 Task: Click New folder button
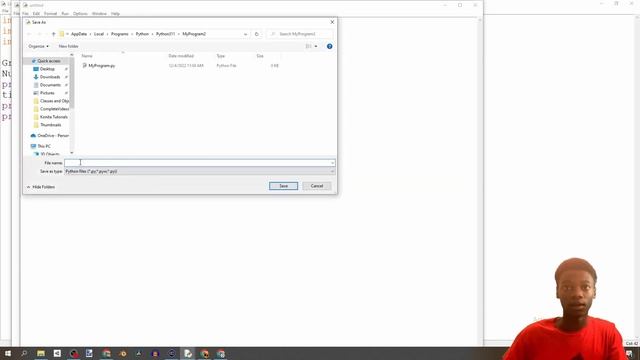(x=68, y=46)
